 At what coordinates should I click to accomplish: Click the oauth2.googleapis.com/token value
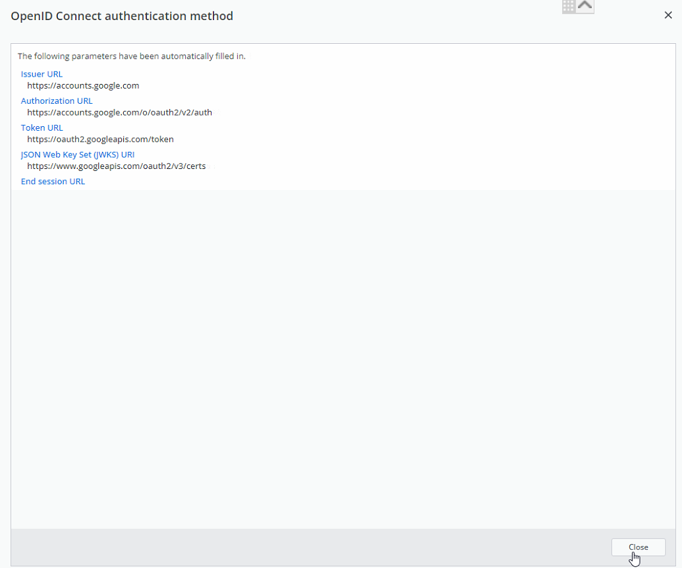(100, 140)
